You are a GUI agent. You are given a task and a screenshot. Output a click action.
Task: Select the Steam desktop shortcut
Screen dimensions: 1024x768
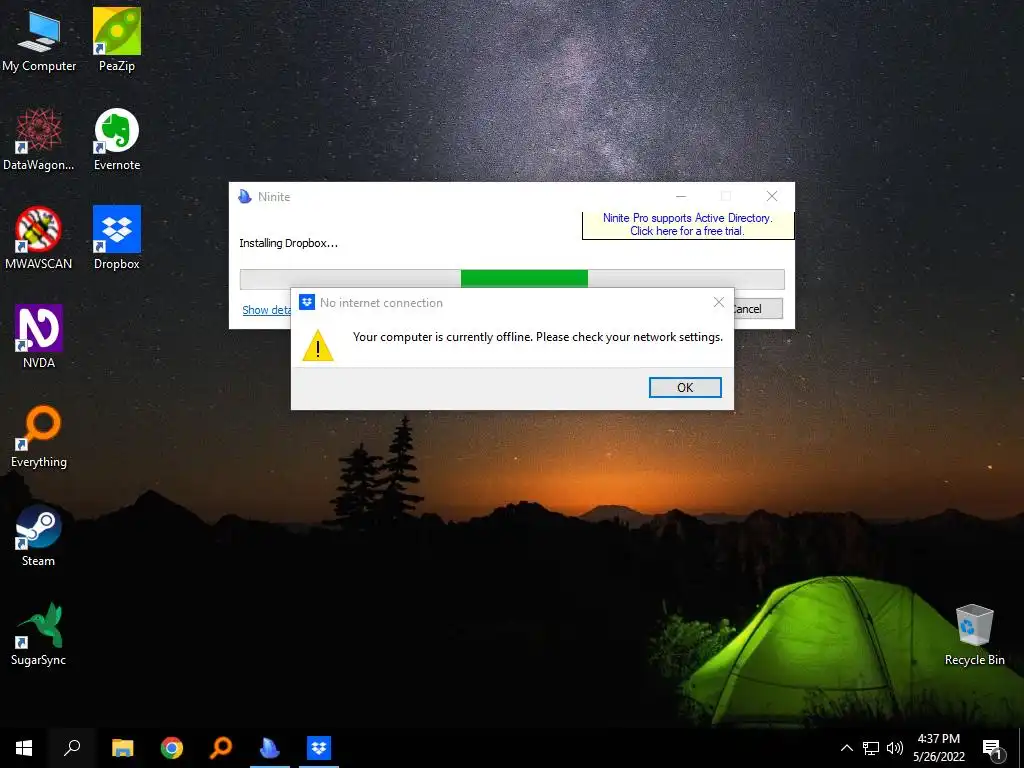click(39, 536)
